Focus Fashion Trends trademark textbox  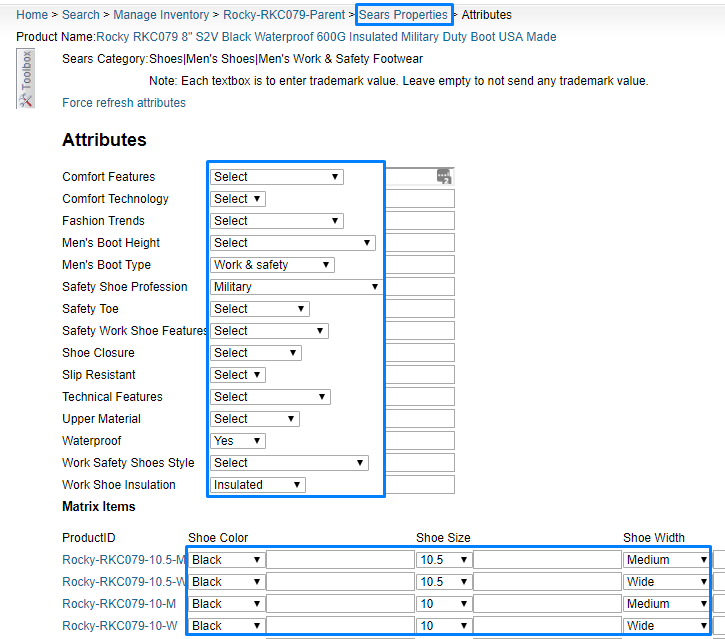[x=420, y=221]
